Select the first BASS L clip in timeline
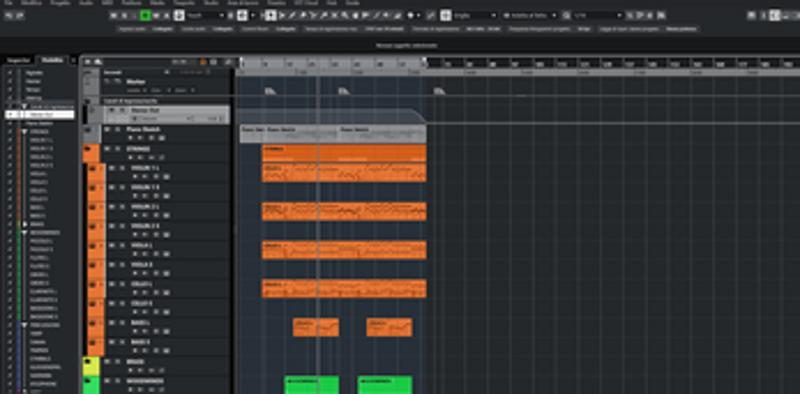Image resolution: width=800 pixels, height=394 pixels. click(315, 327)
